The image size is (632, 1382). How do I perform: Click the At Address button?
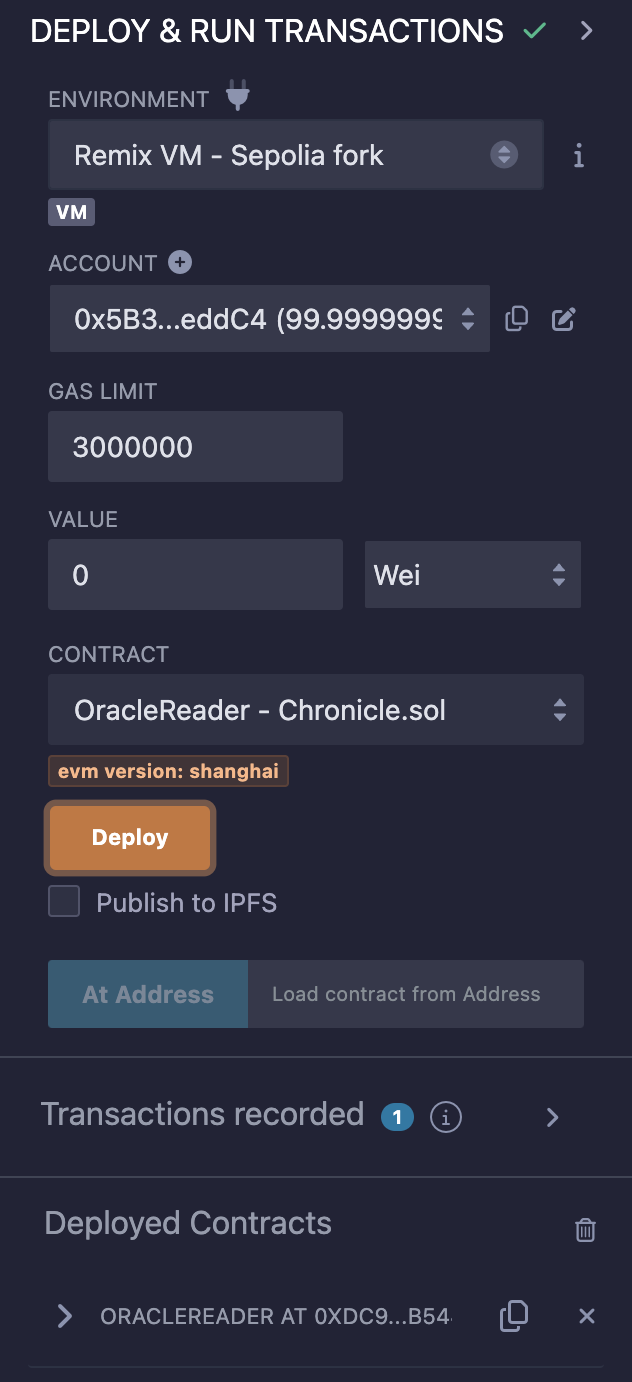tap(147, 994)
